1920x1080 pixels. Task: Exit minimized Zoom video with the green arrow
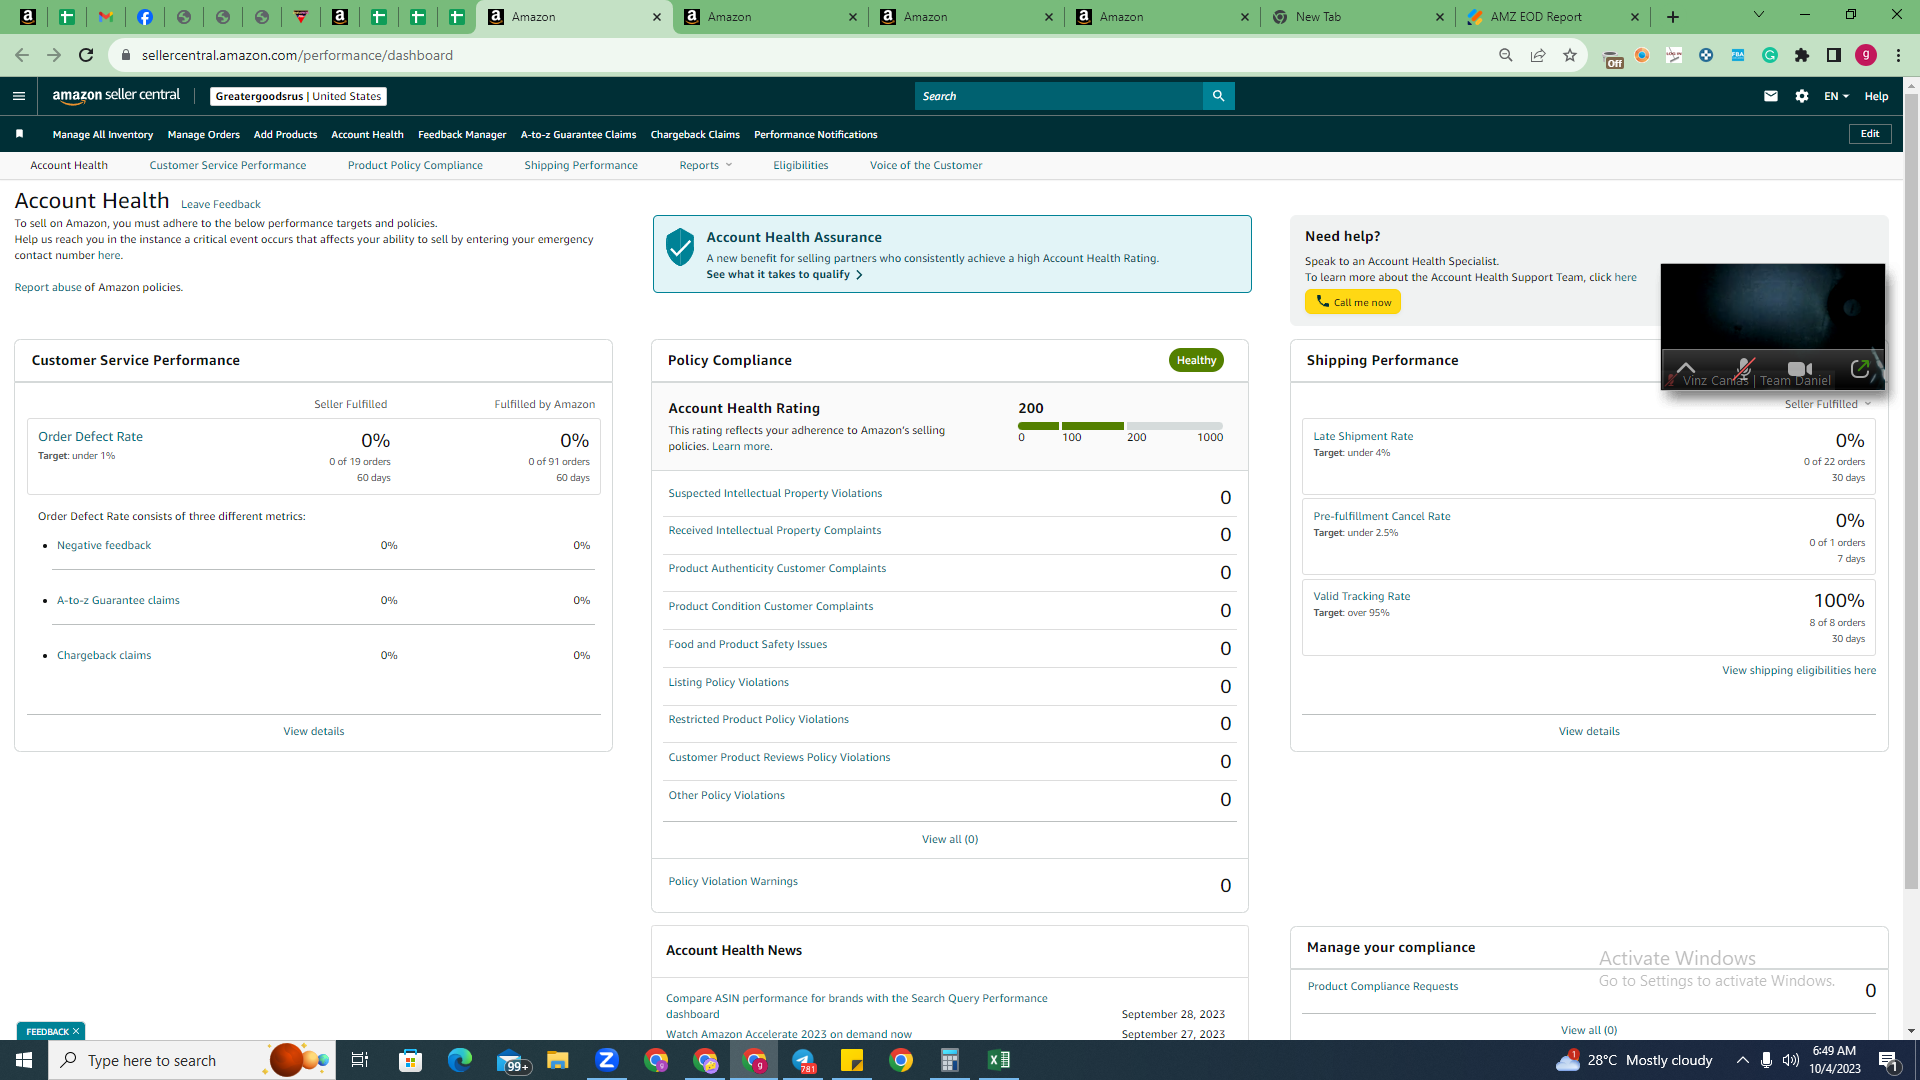(x=1860, y=369)
